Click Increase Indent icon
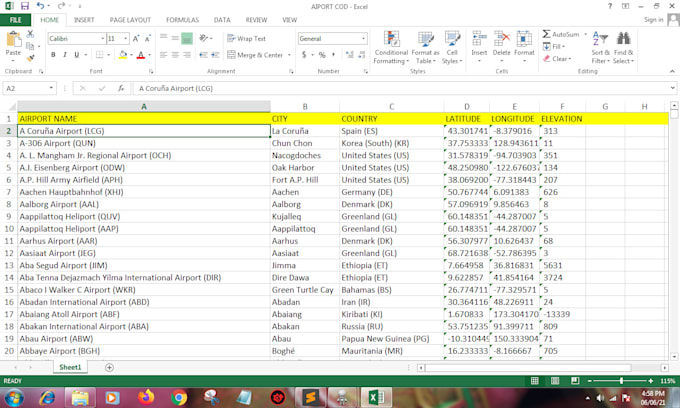The image size is (680, 408). click(215, 55)
